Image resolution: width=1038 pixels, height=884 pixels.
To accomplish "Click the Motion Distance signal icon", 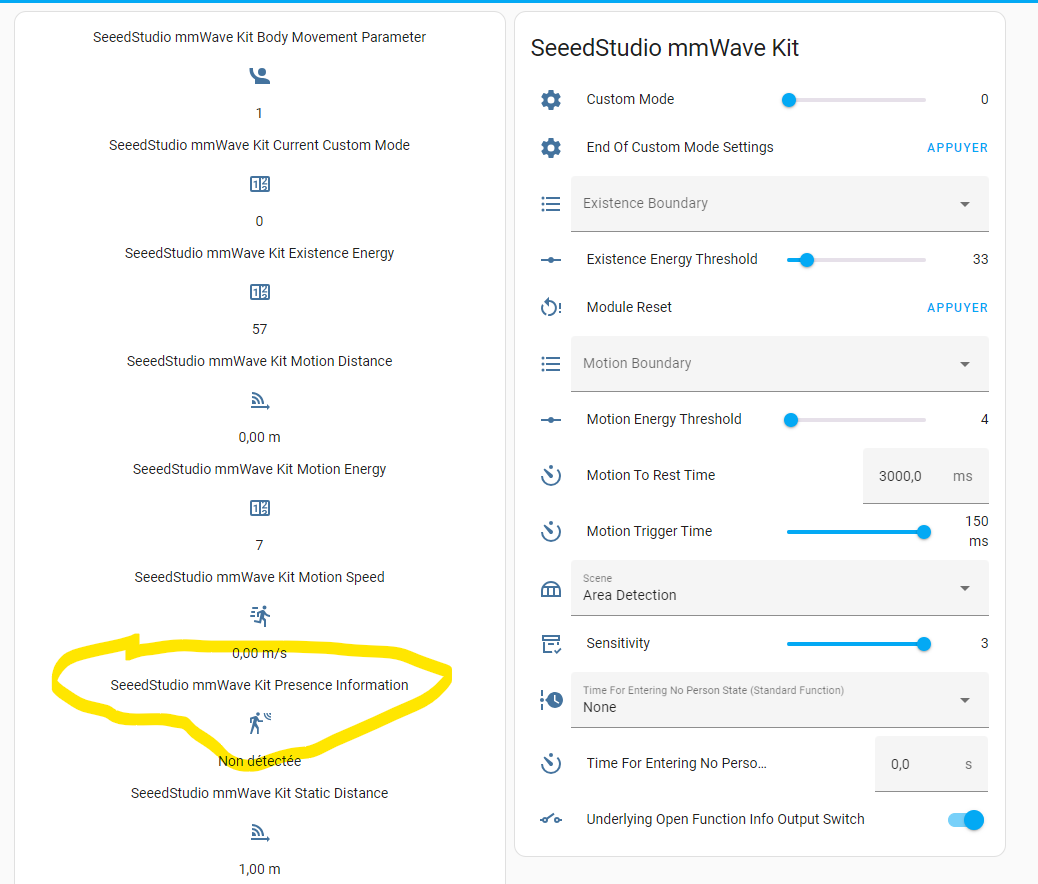I will pos(260,401).
